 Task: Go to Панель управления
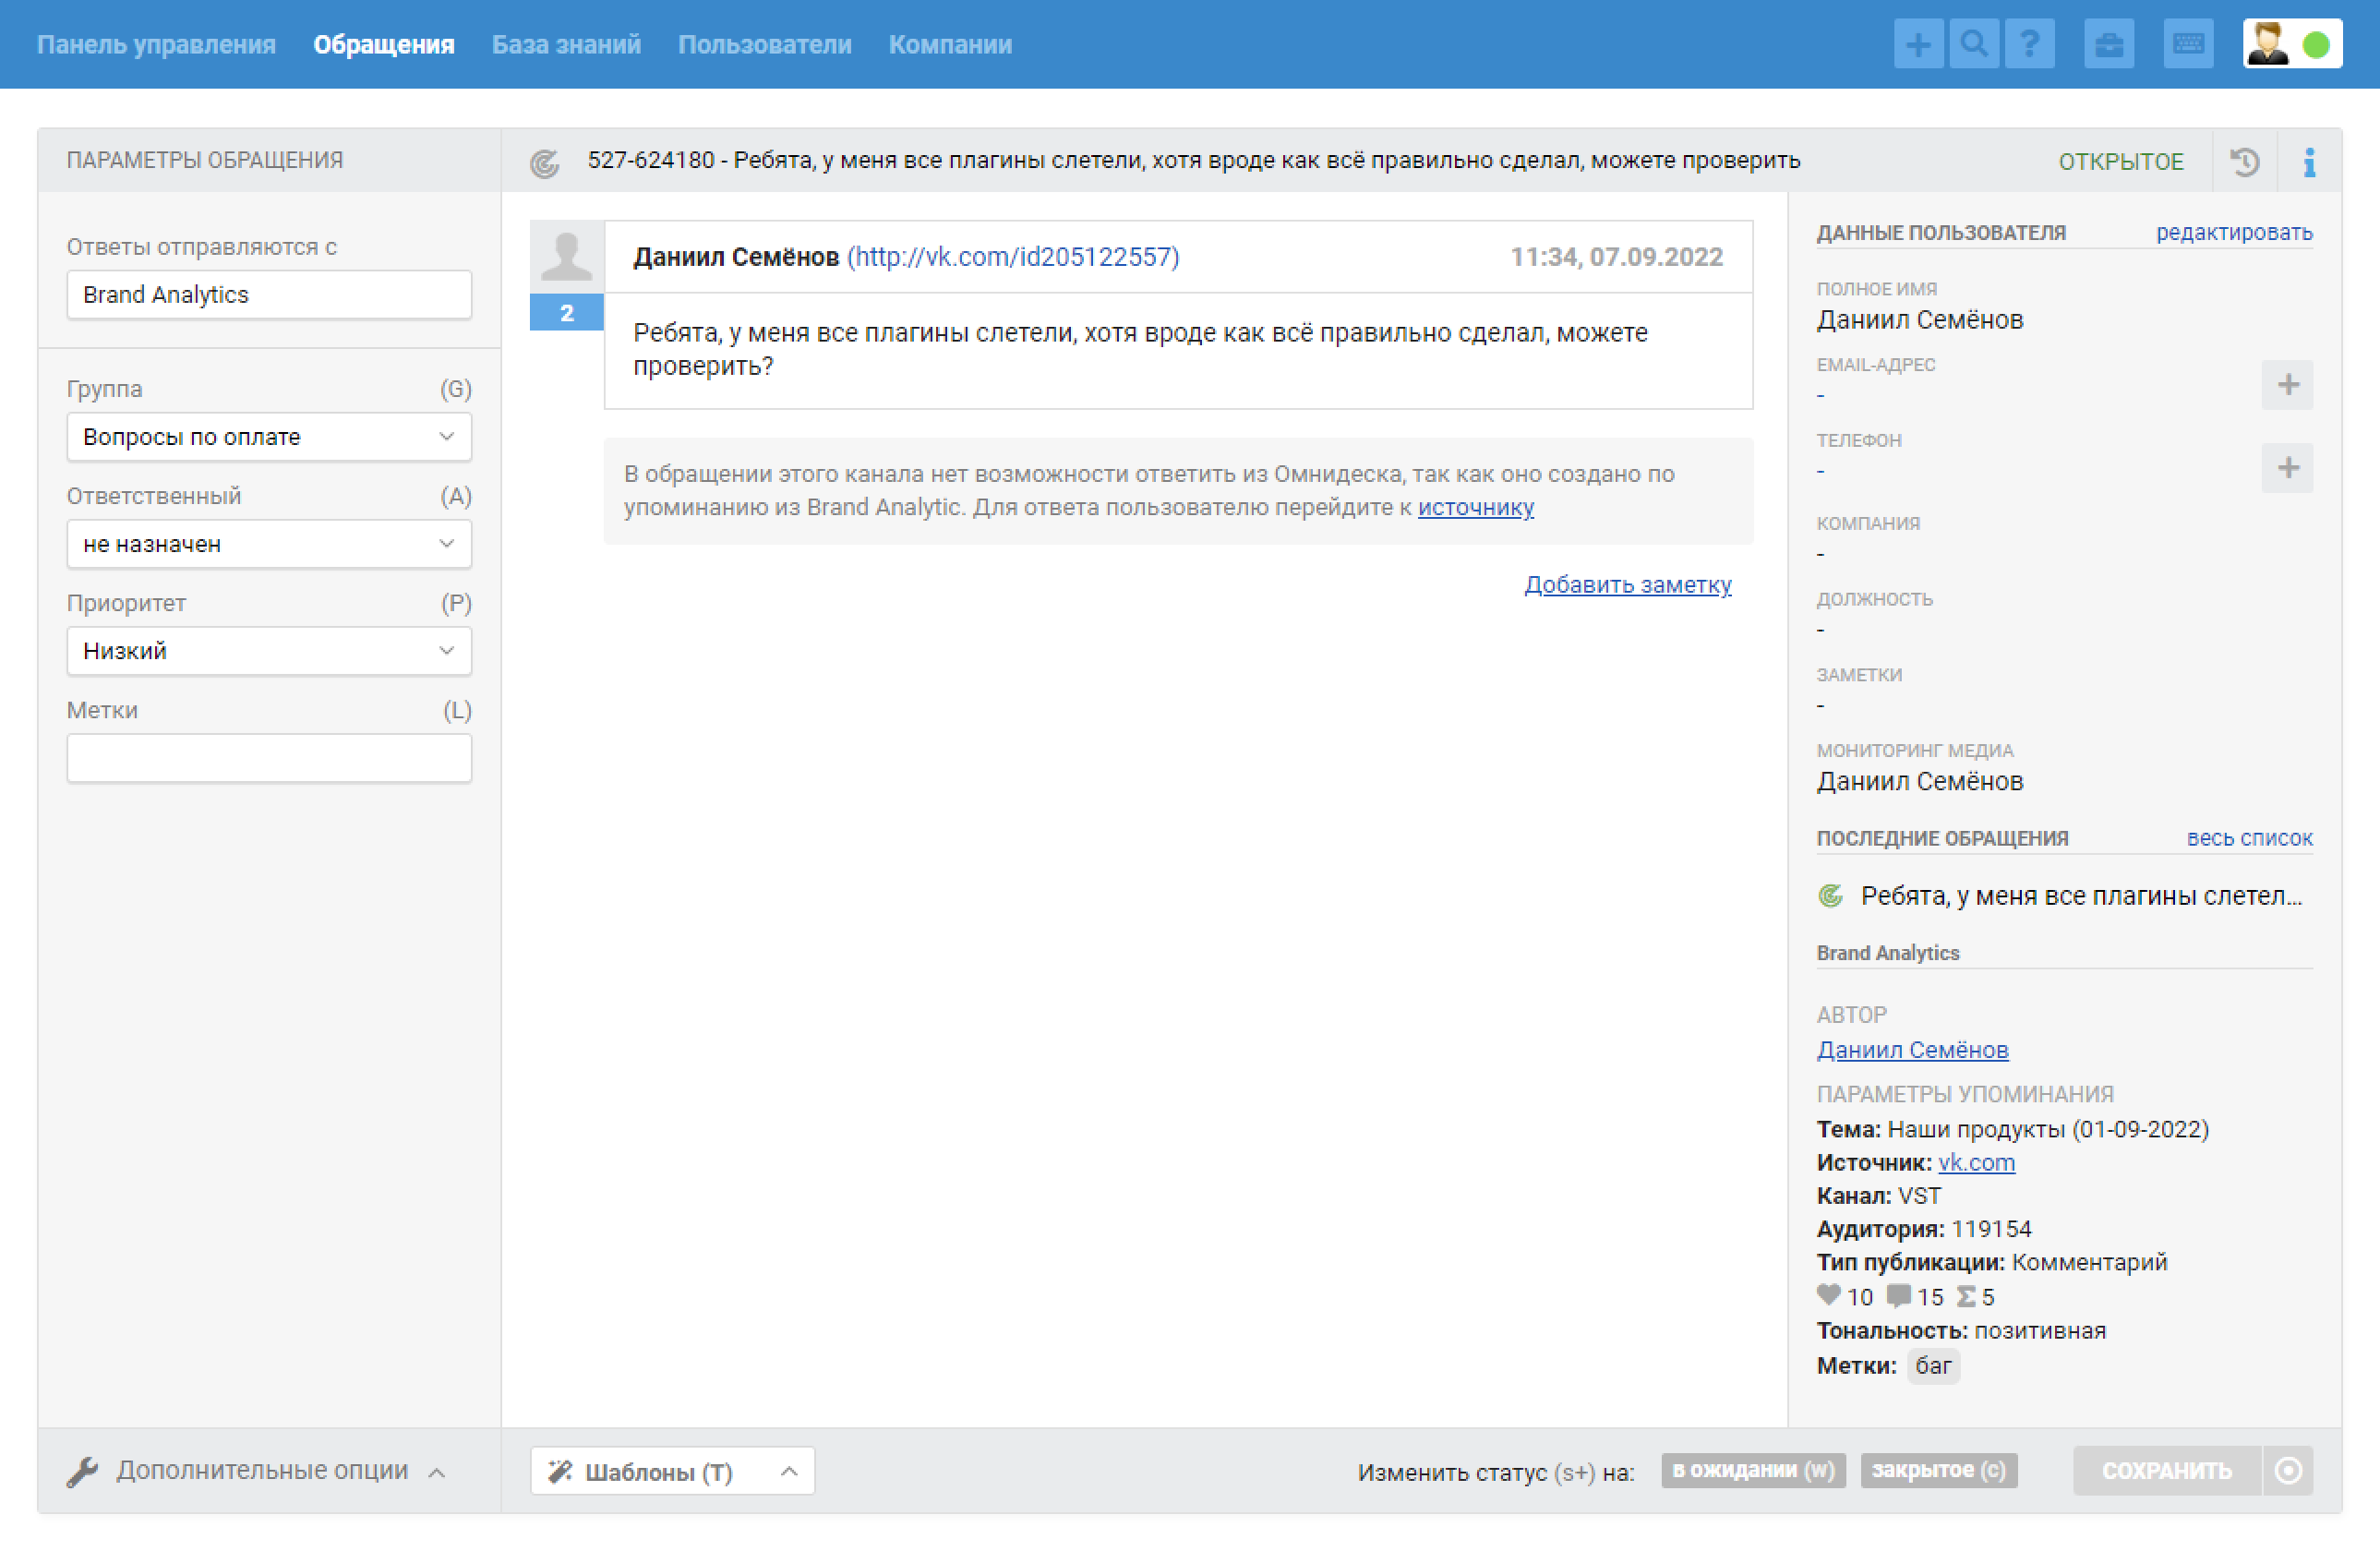156,45
